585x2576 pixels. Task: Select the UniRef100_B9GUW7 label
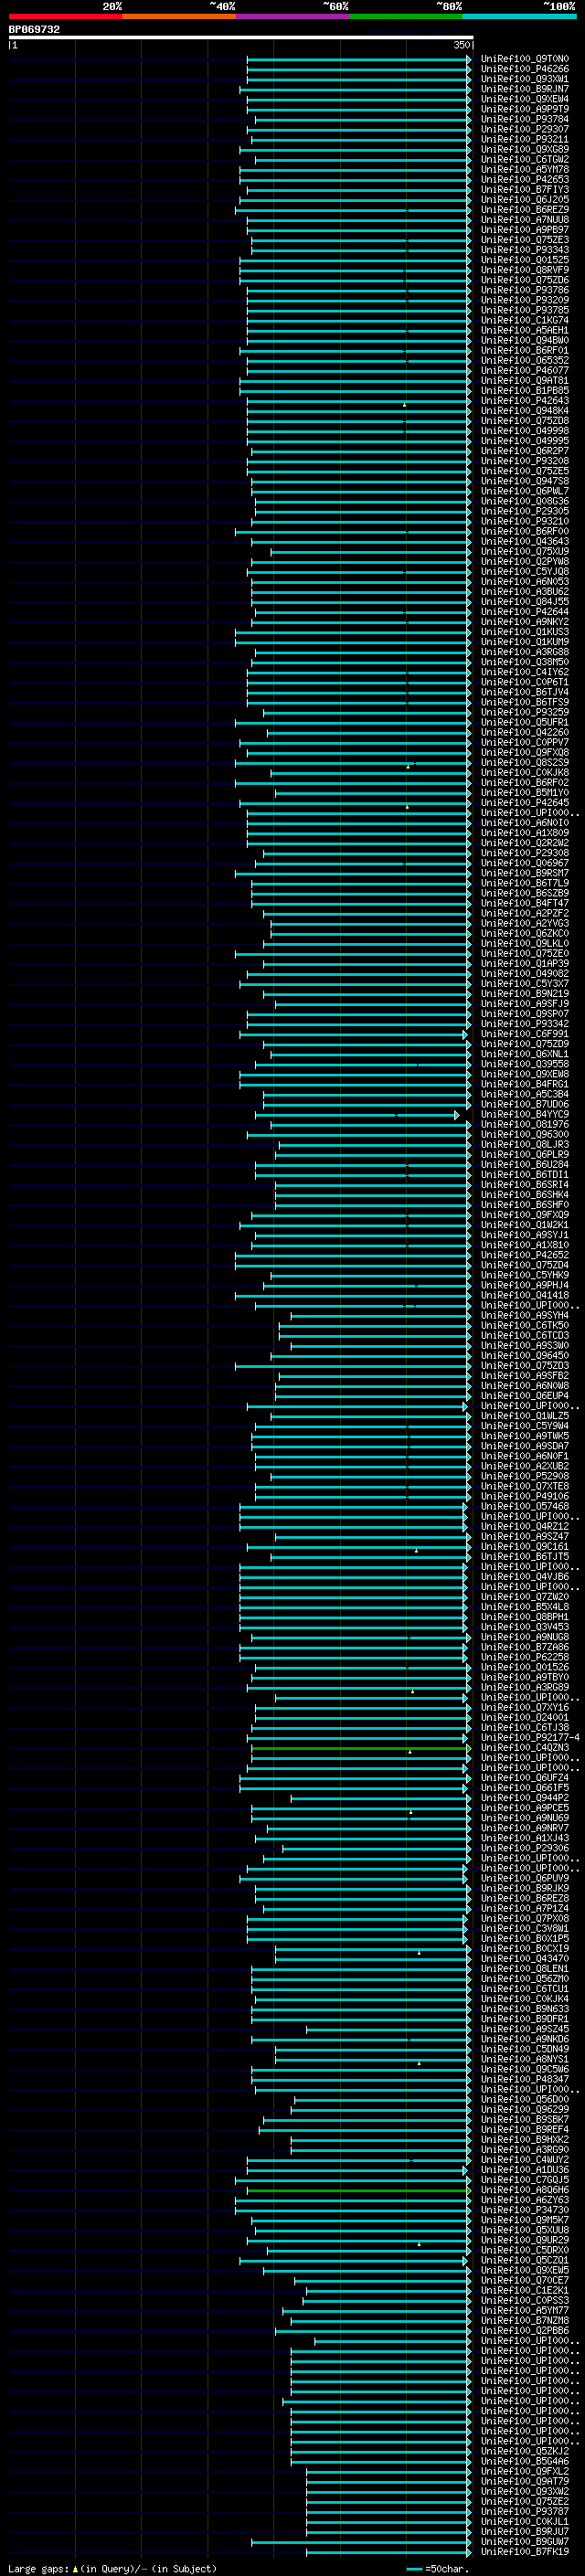(x=524, y=2541)
